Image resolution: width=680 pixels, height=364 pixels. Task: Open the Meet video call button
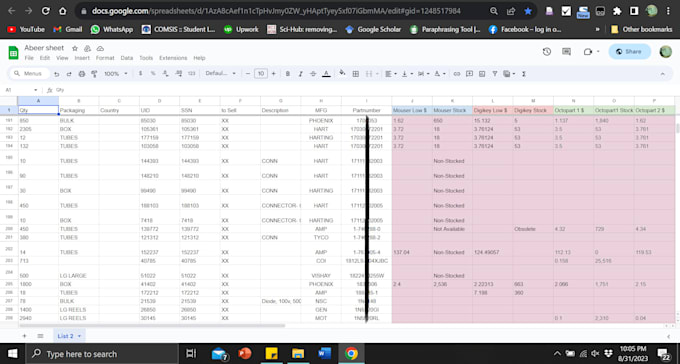[591, 52]
